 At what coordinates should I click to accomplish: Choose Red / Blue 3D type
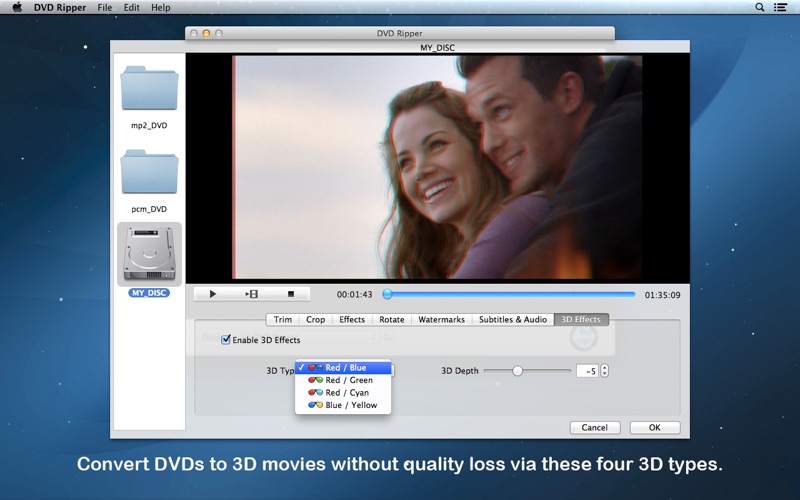pyautogui.click(x=343, y=367)
